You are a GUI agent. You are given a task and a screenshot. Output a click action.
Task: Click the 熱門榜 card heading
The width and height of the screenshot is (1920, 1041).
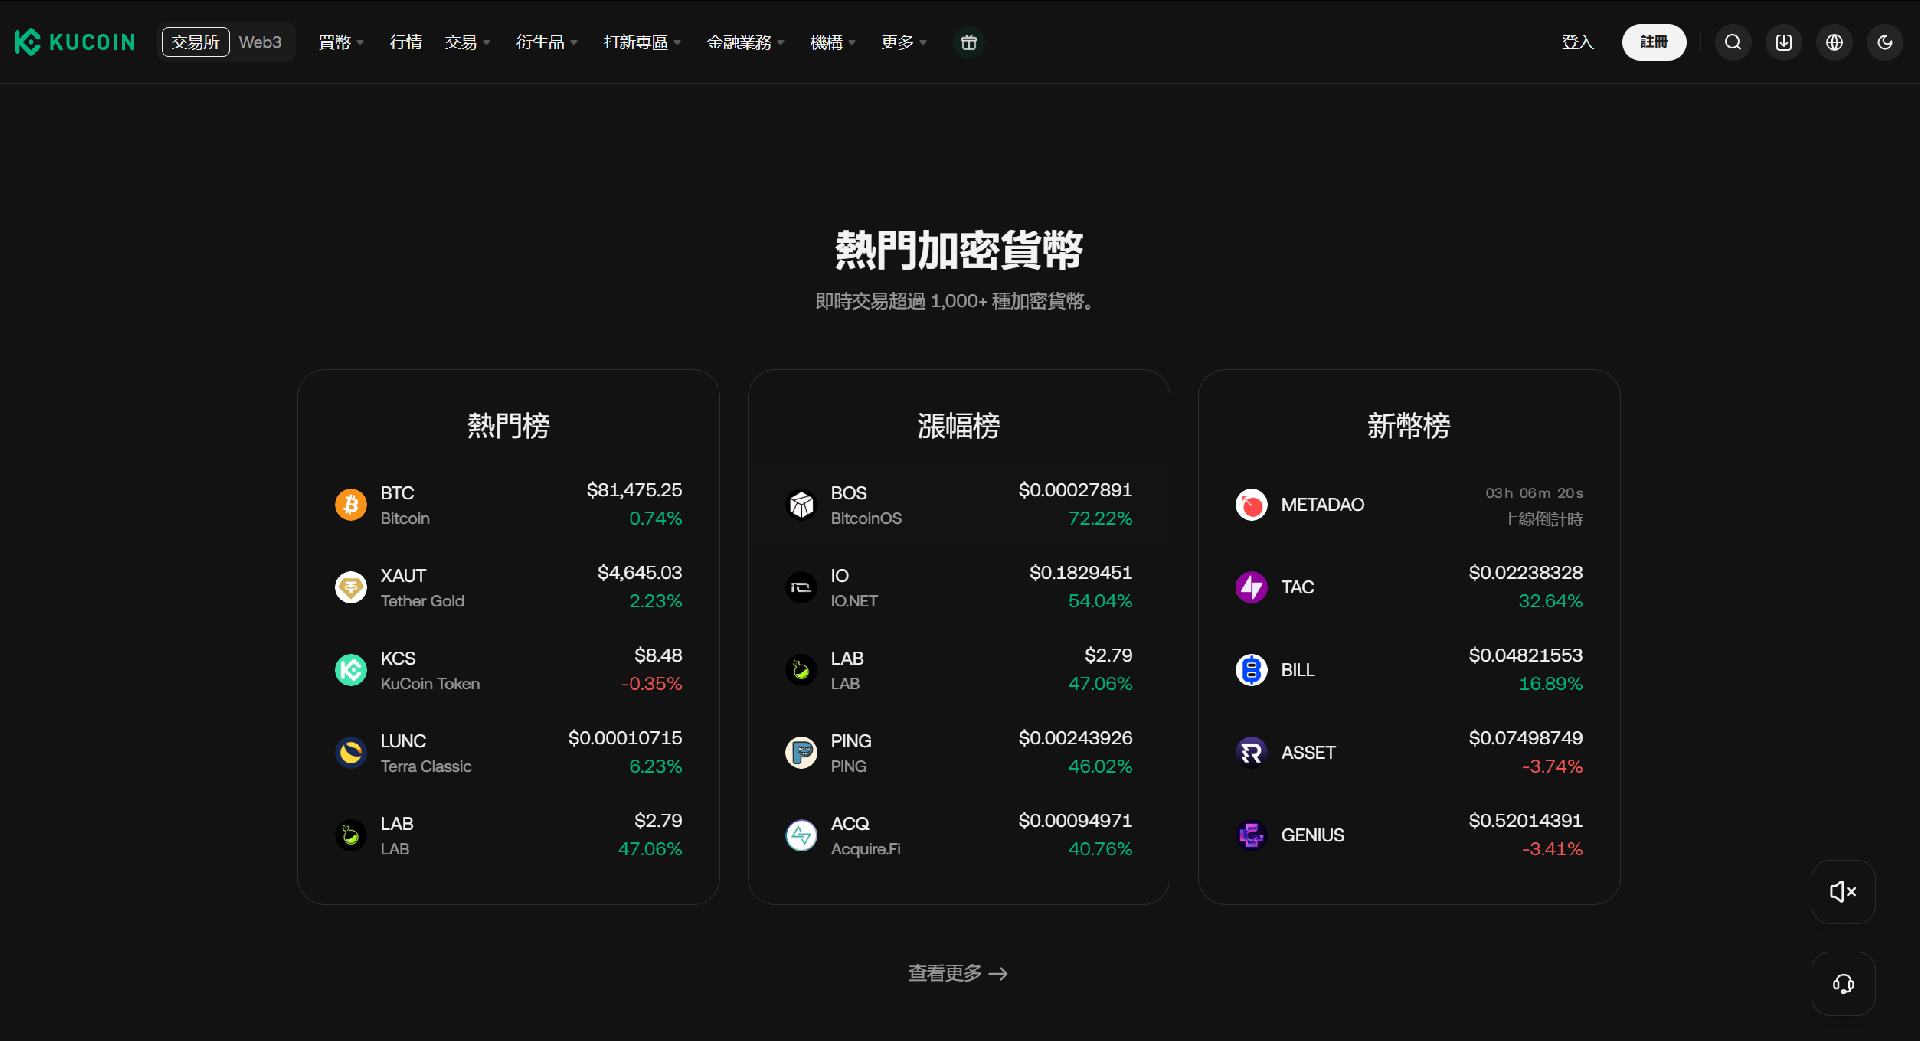(508, 426)
